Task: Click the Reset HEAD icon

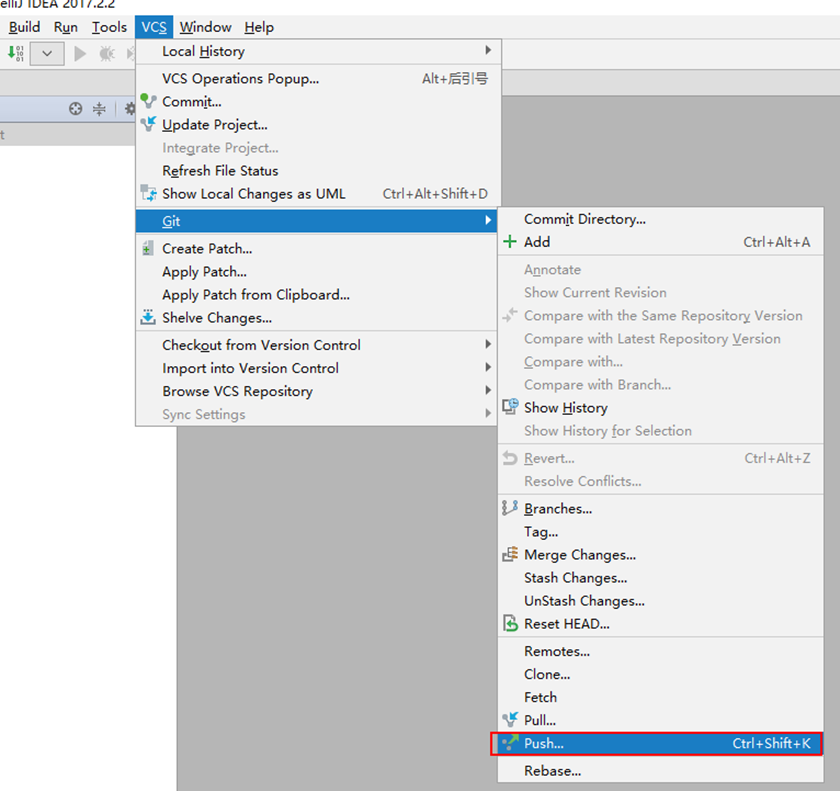Action: pos(511,623)
